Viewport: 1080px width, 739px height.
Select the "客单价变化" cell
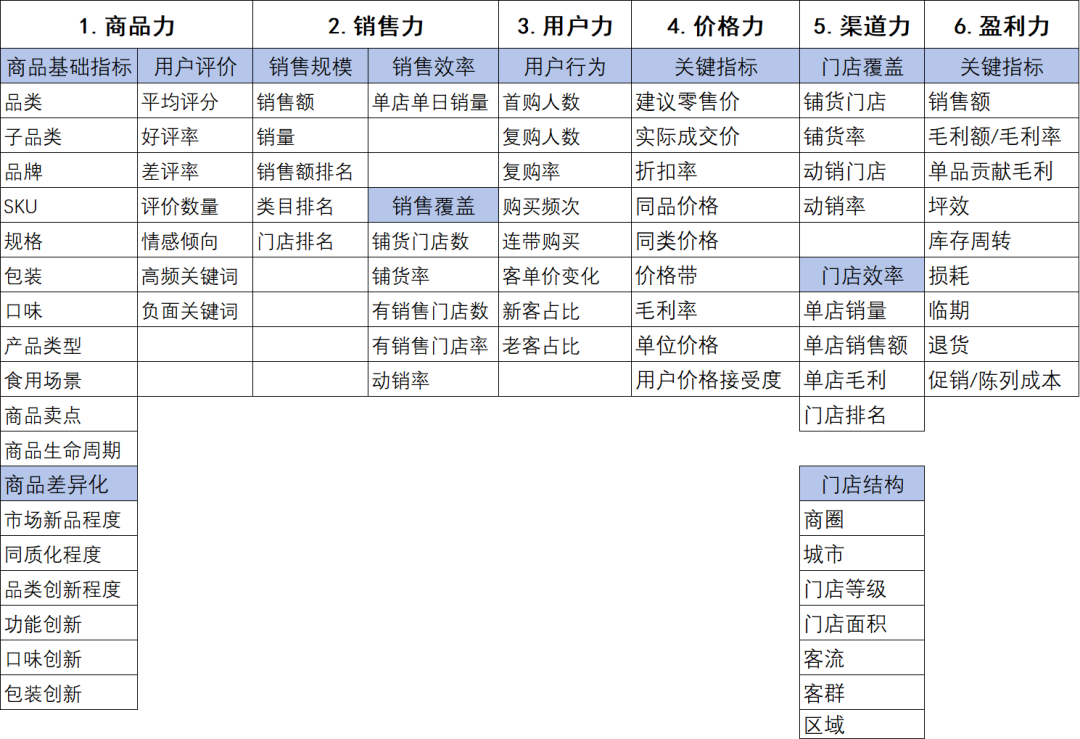pos(565,275)
